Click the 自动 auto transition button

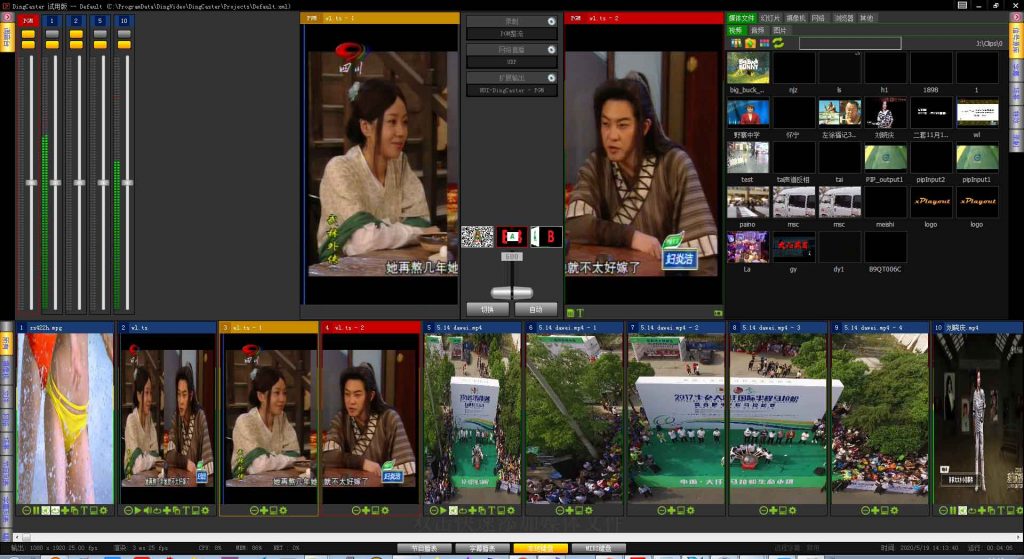[536, 309]
